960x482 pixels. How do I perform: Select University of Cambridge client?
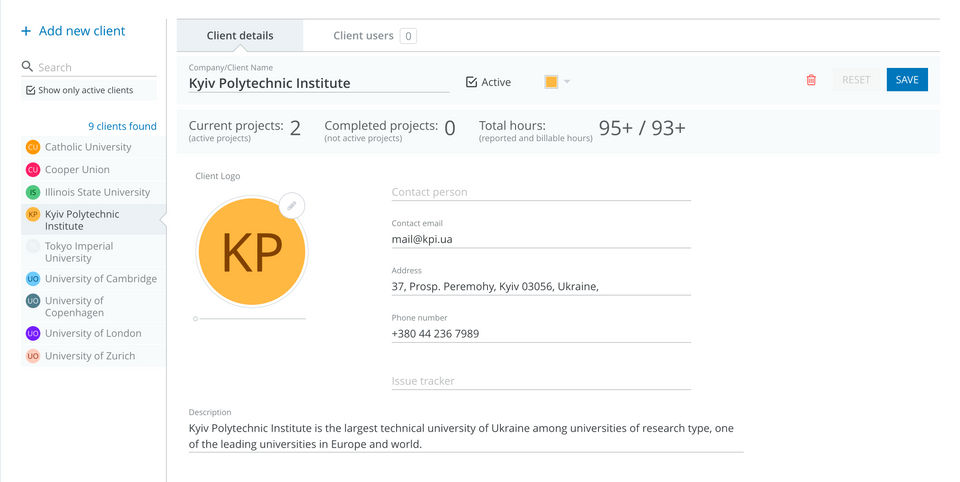[x=94, y=279]
